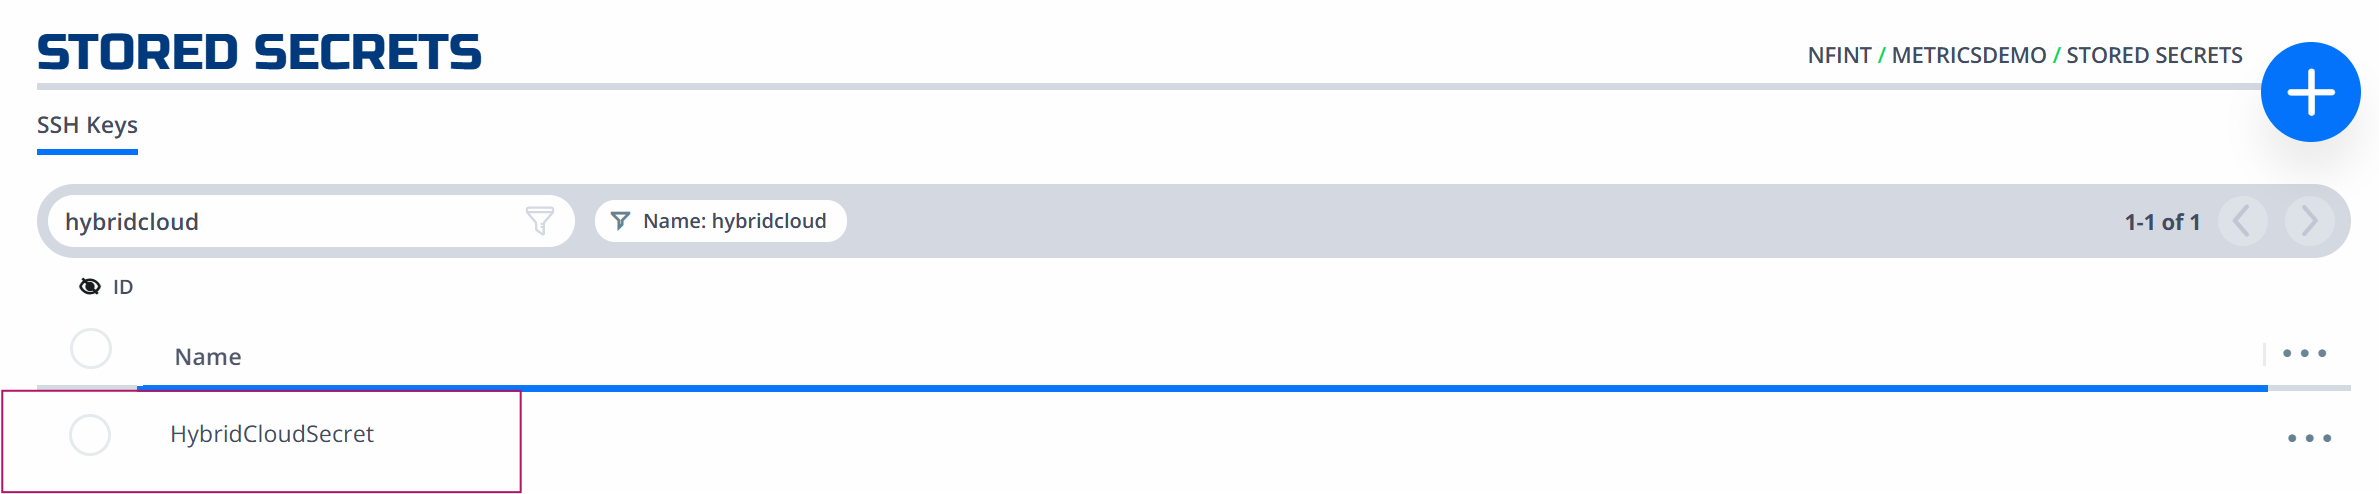
Task: Go to previous page arrow
Action: 2242,221
